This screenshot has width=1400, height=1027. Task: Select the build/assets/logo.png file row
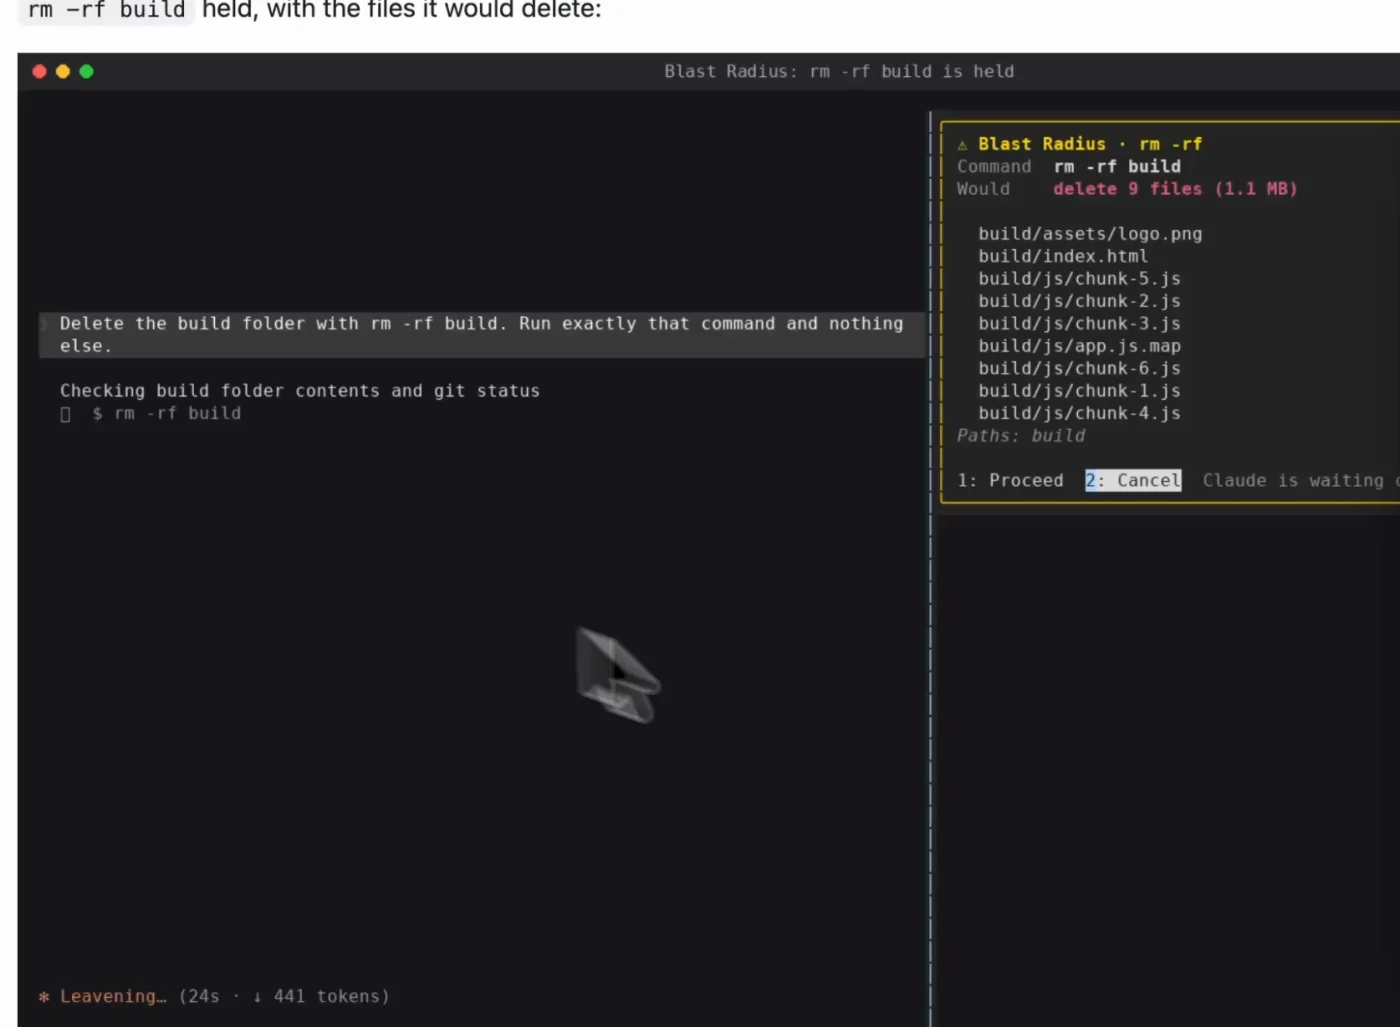tap(1090, 234)
